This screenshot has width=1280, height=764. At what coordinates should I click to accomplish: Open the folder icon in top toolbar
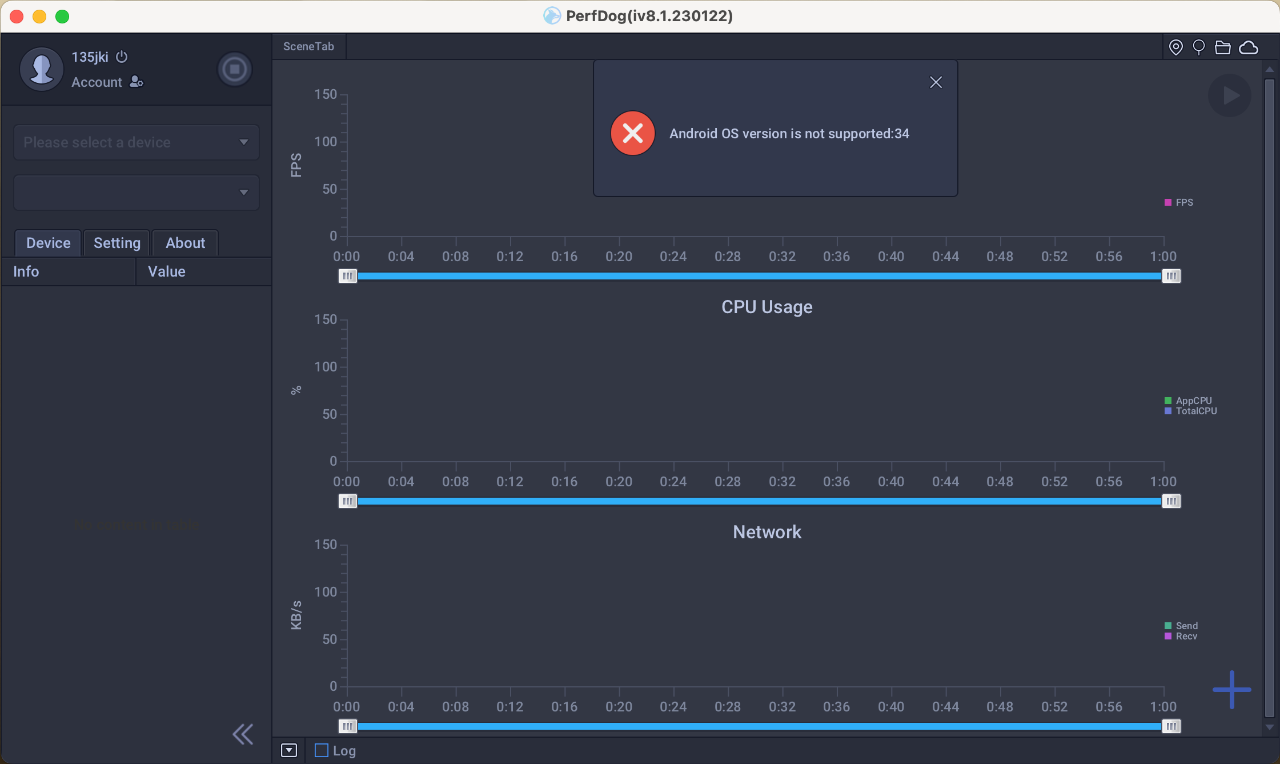click(x=1223, y=47)
